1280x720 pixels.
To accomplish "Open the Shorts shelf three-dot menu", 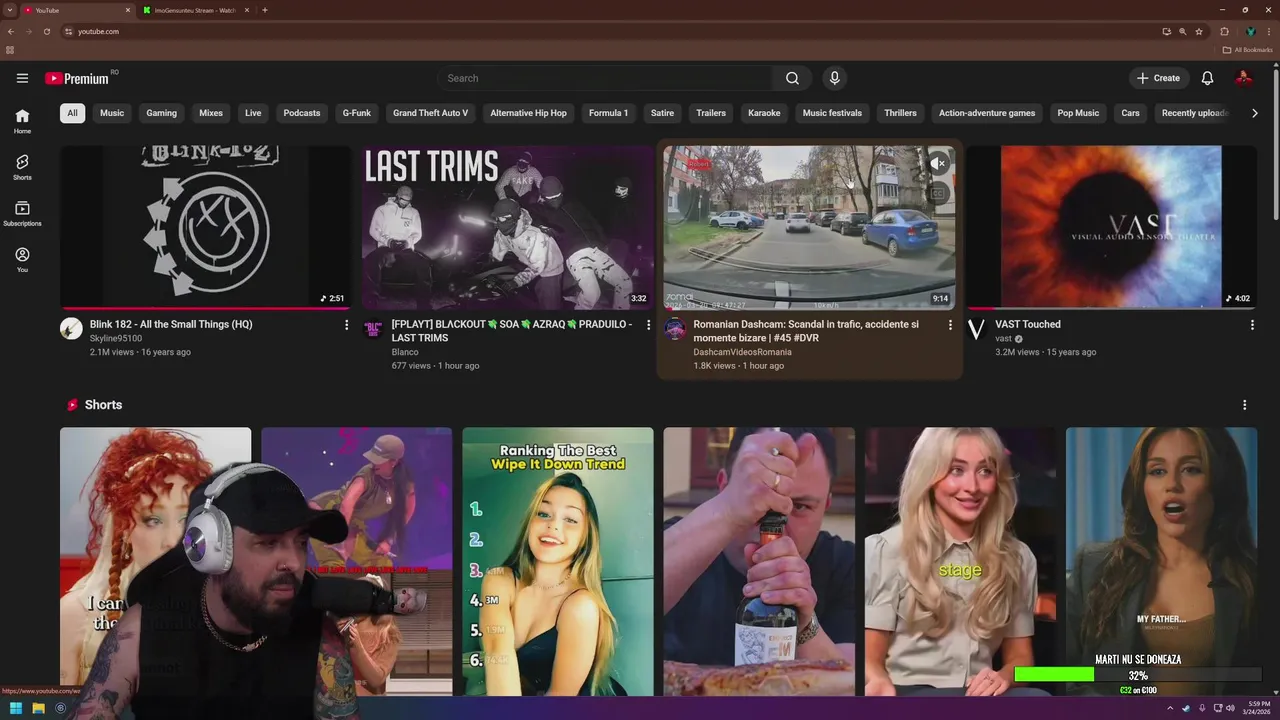I will (1244, 405).
